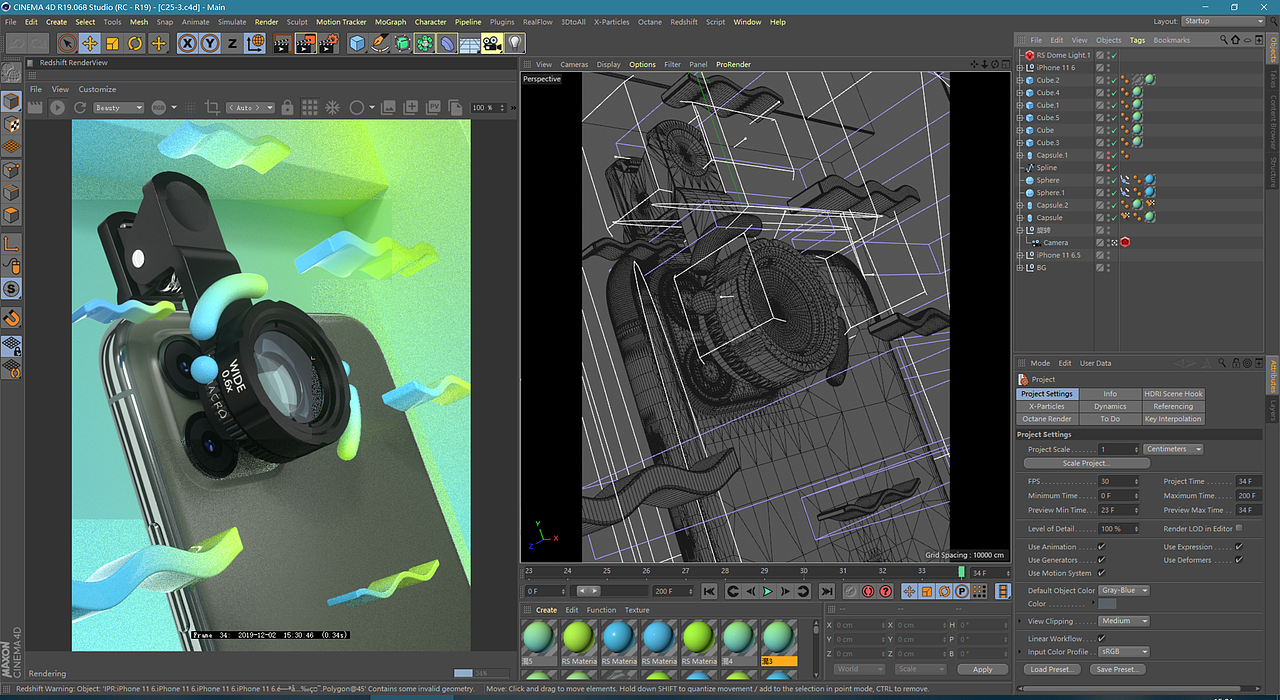
Task: Click the Camera object icon in toolbar
Action: coord(492,43)
